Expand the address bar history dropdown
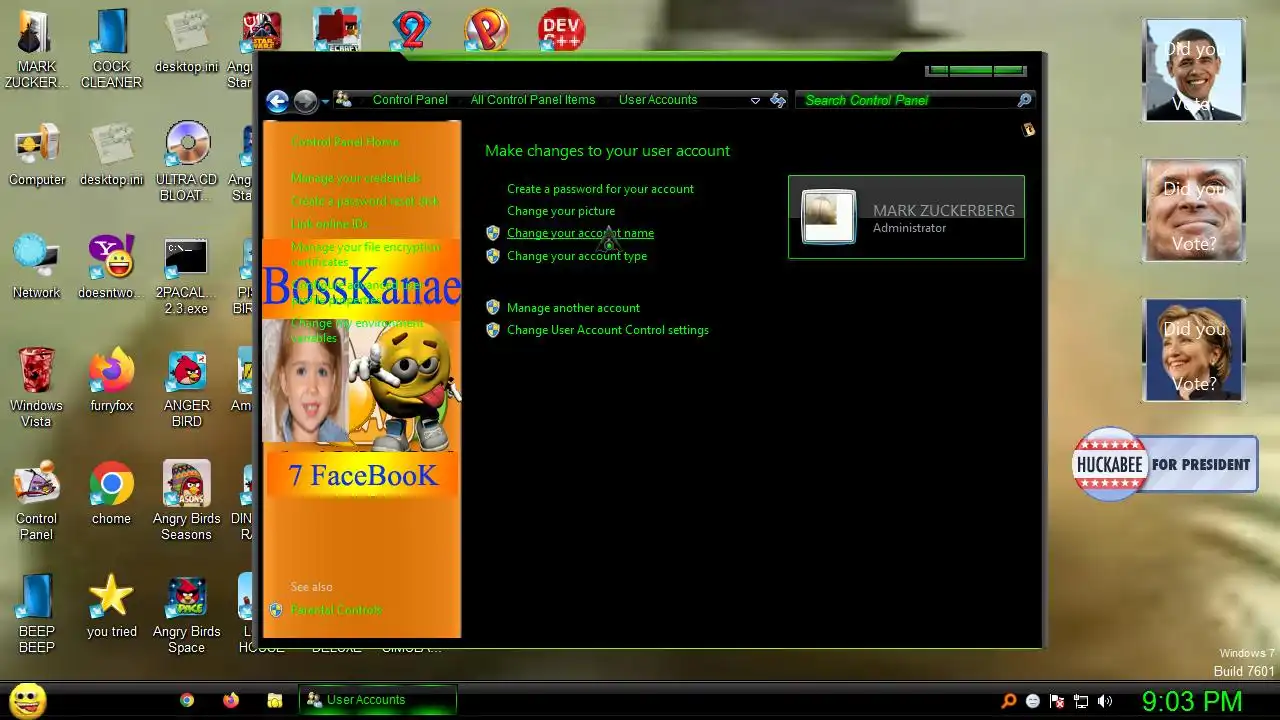This screenshot has width=1280, height=720. (755, 100)
